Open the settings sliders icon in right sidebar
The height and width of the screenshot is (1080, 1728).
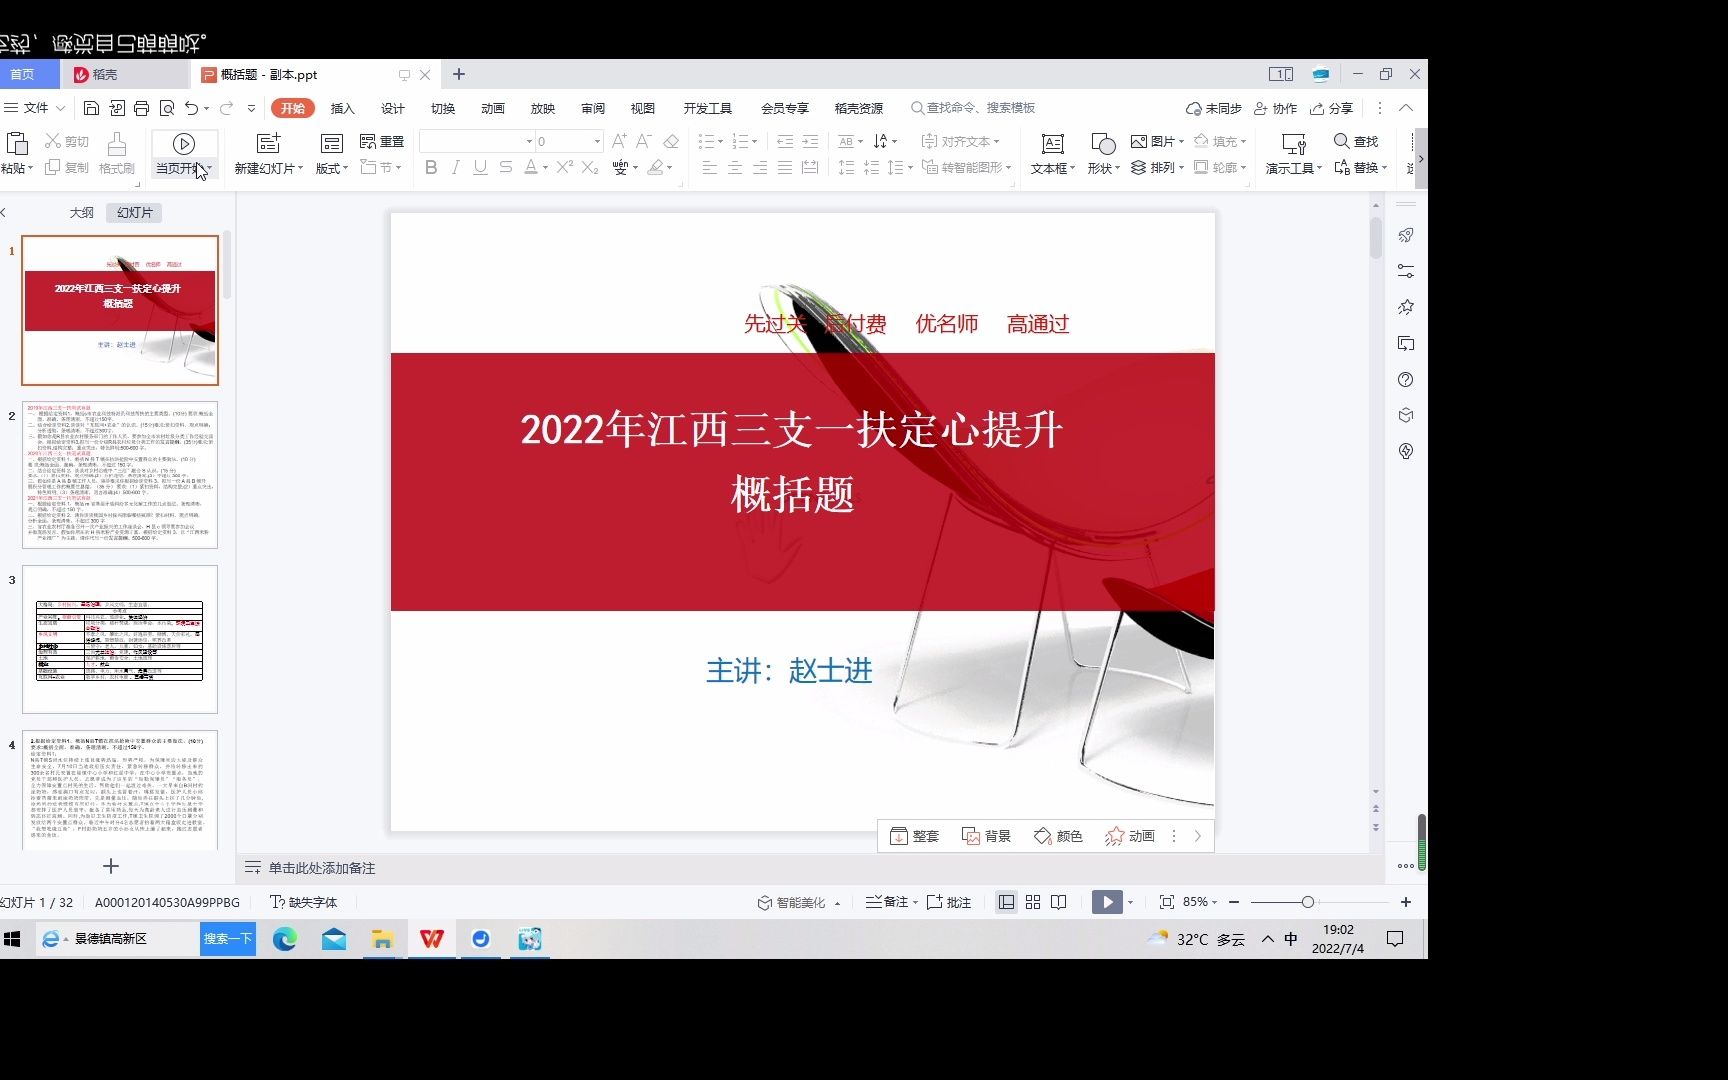click(1406, 272)
